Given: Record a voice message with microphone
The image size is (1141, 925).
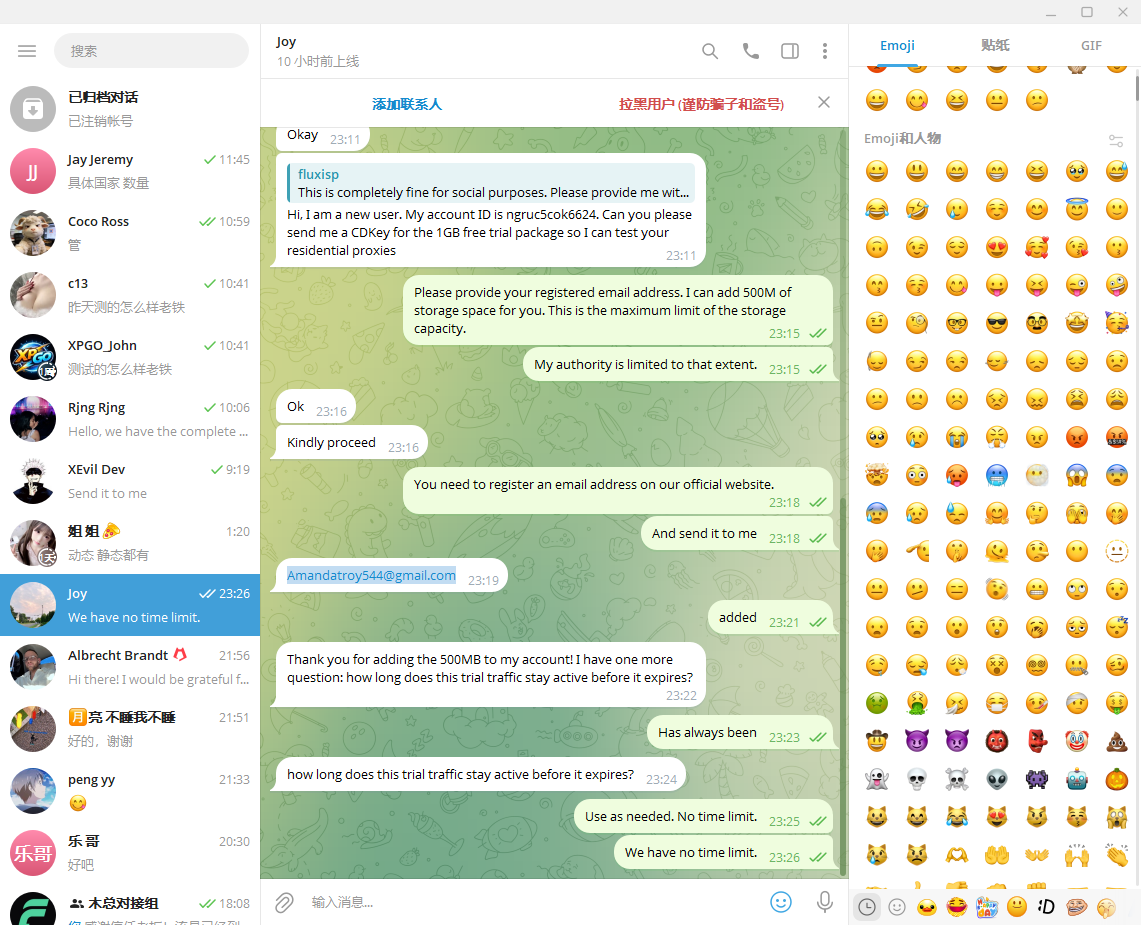Looking at the screenshot, I should click(x=824, y=902).
